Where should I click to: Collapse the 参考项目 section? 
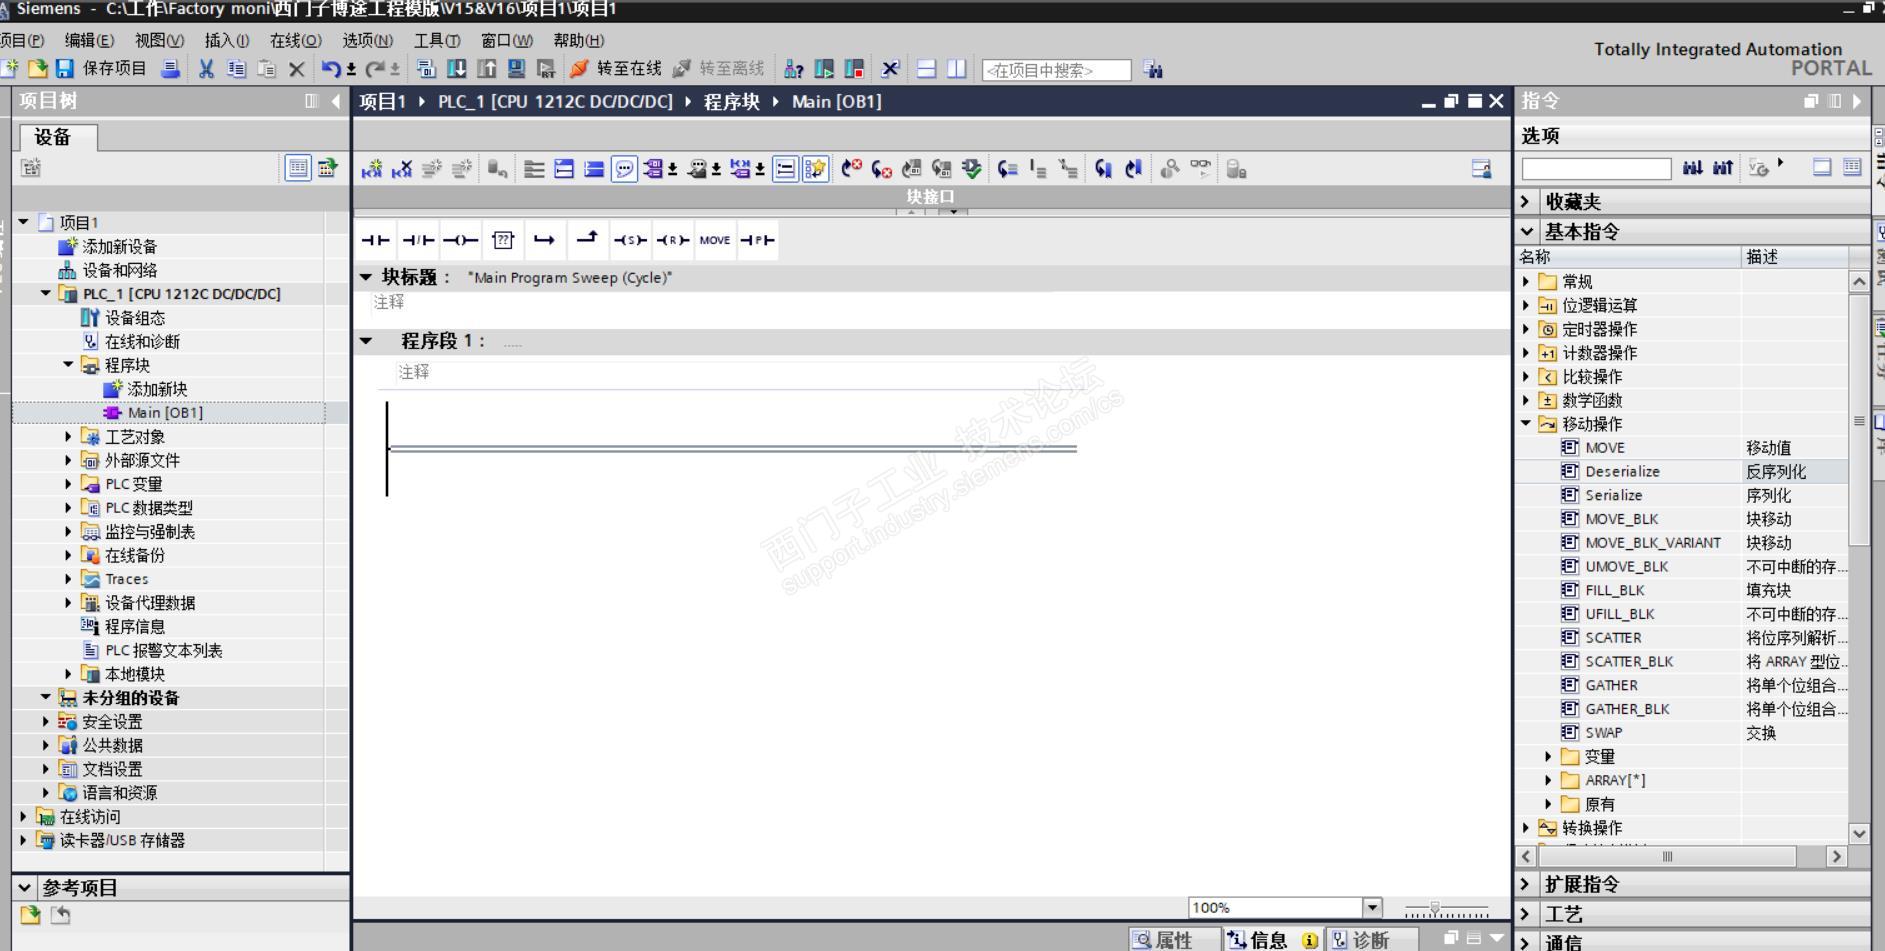24,887
